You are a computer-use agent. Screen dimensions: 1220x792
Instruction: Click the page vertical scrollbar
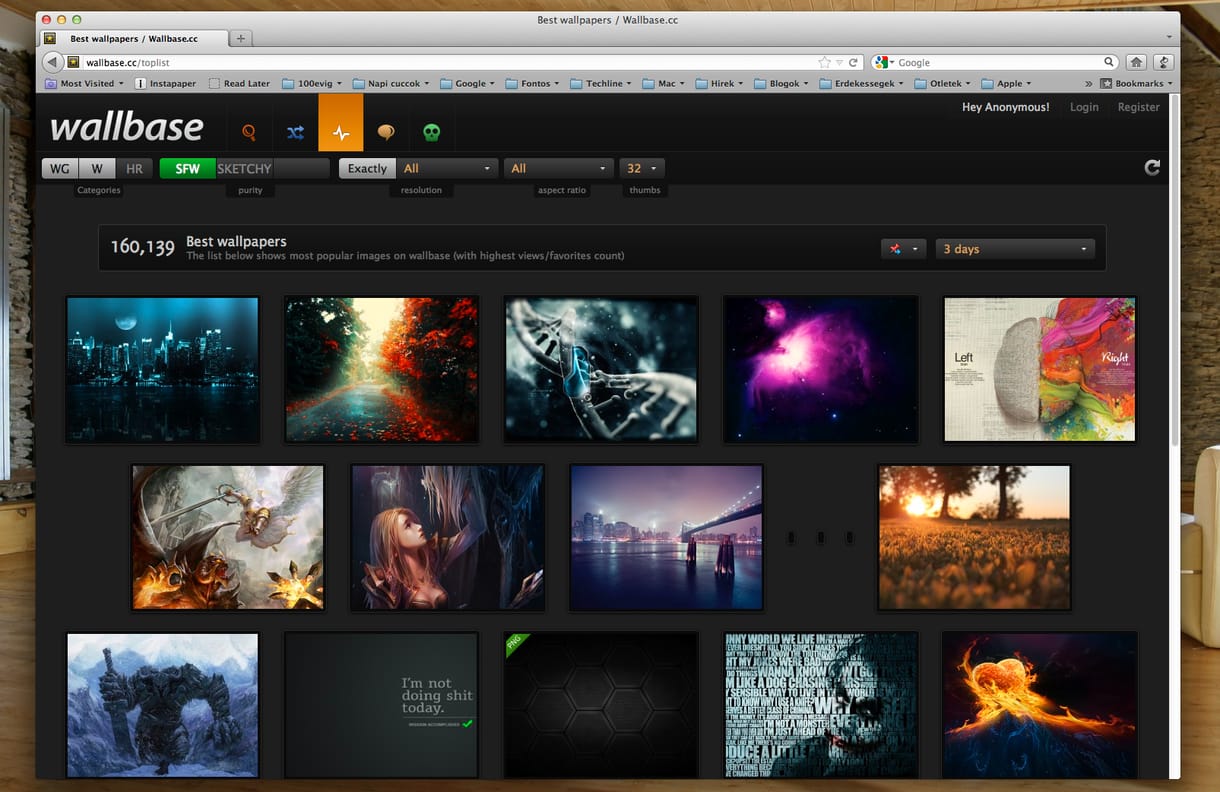tap(1174, 270)
